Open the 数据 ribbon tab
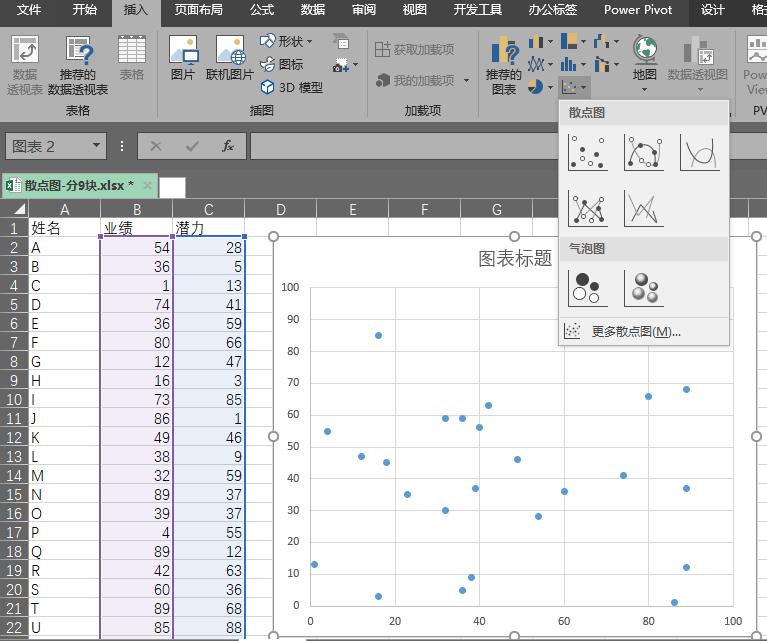Image resolution: width=767 pixels, height=641 pixels. coord(312,10)
